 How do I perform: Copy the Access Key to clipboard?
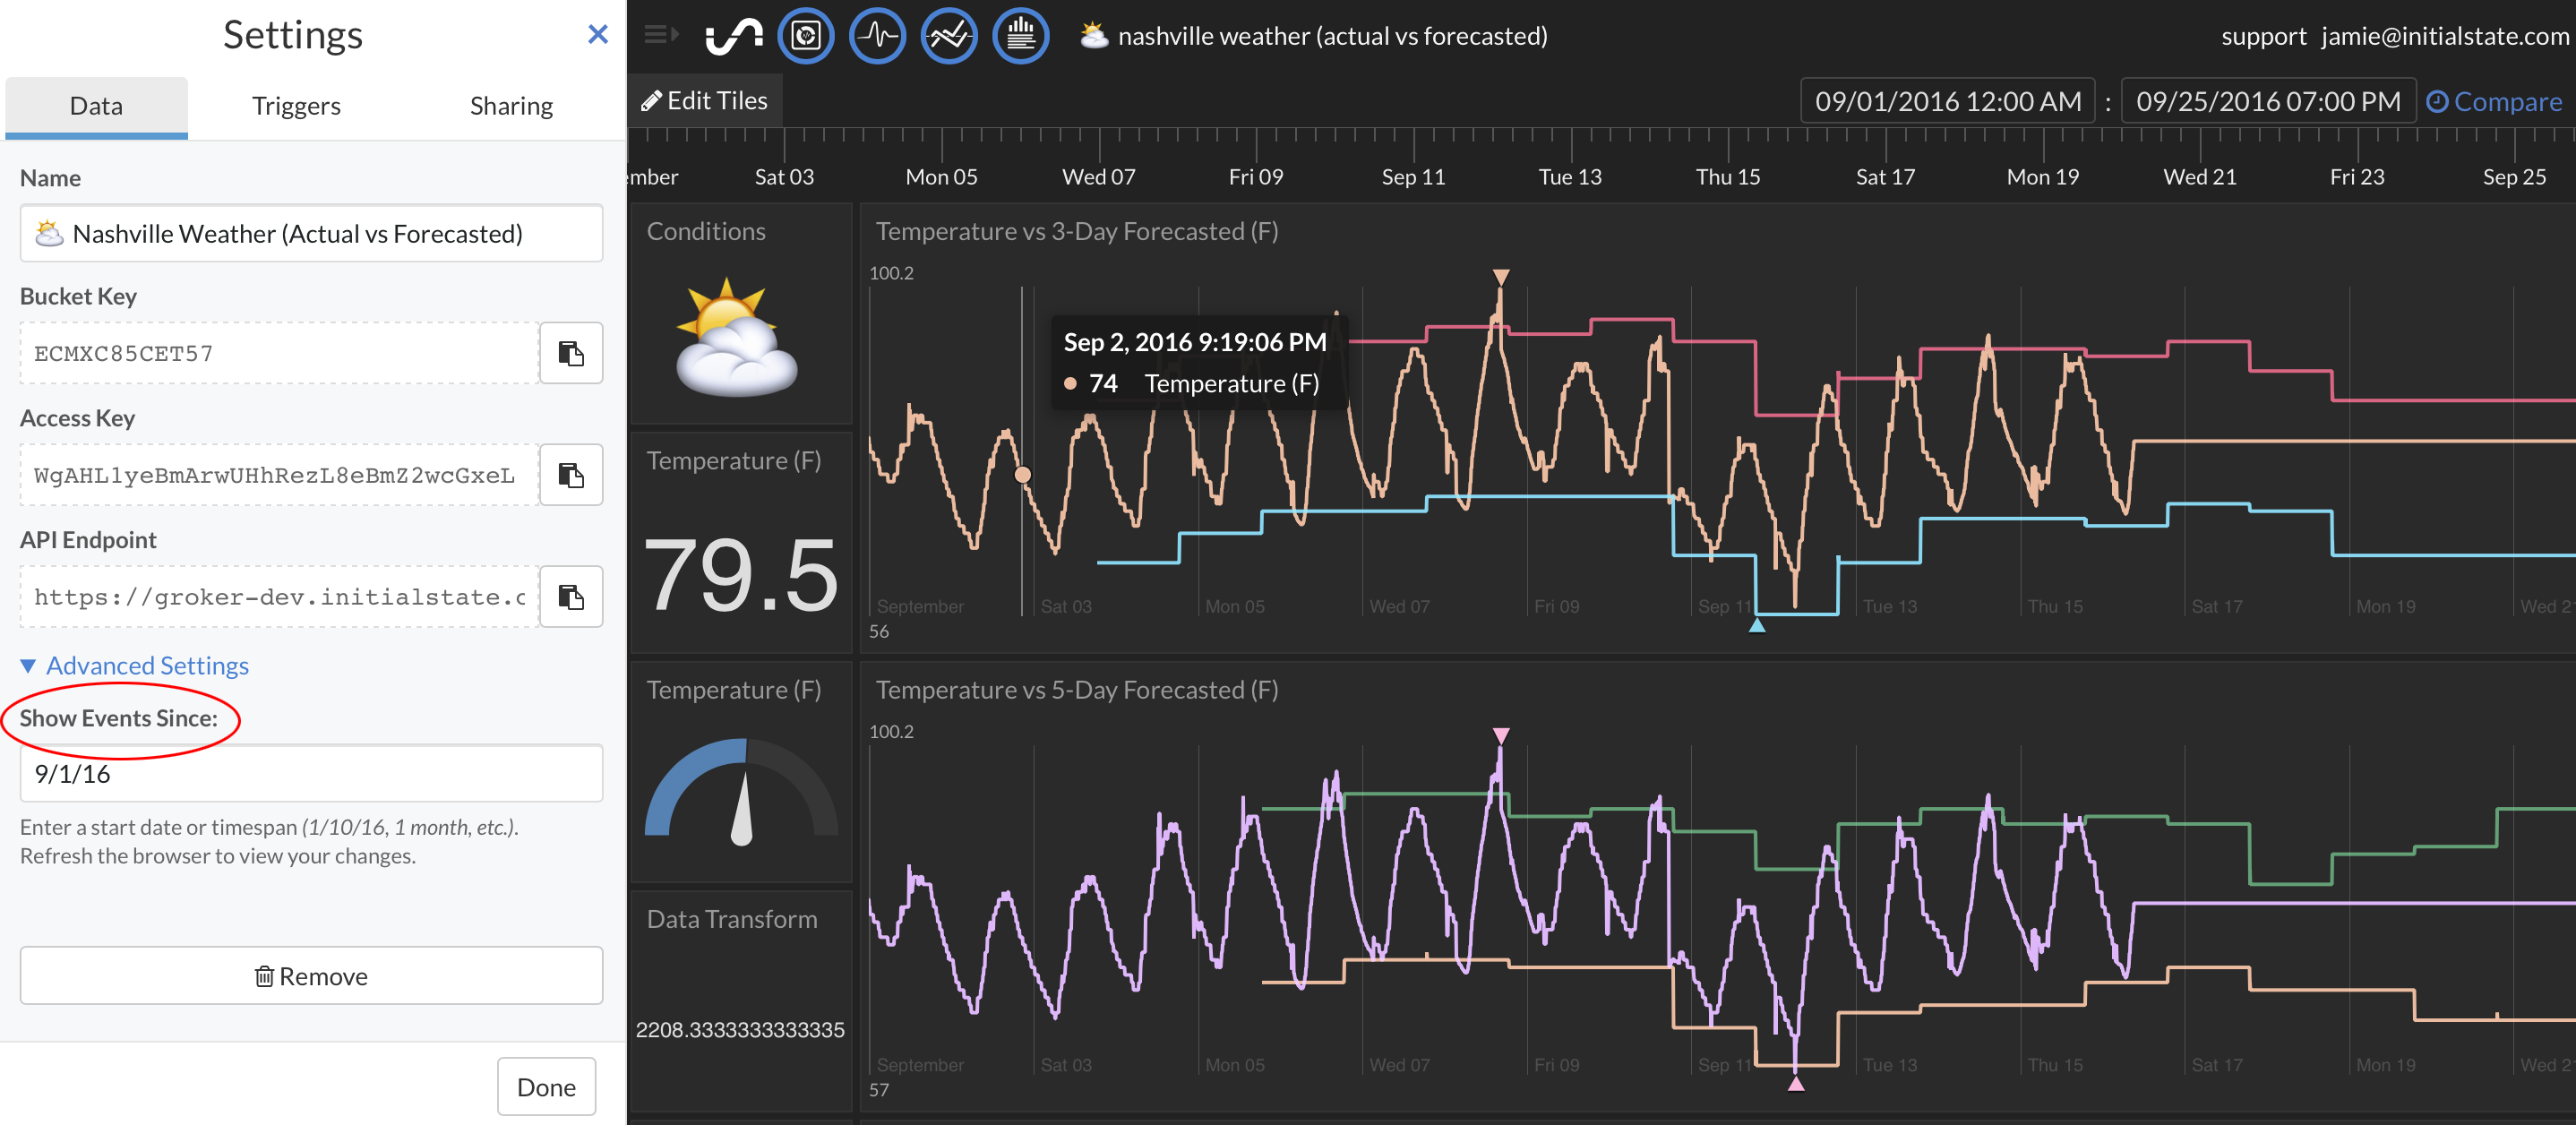571,475
